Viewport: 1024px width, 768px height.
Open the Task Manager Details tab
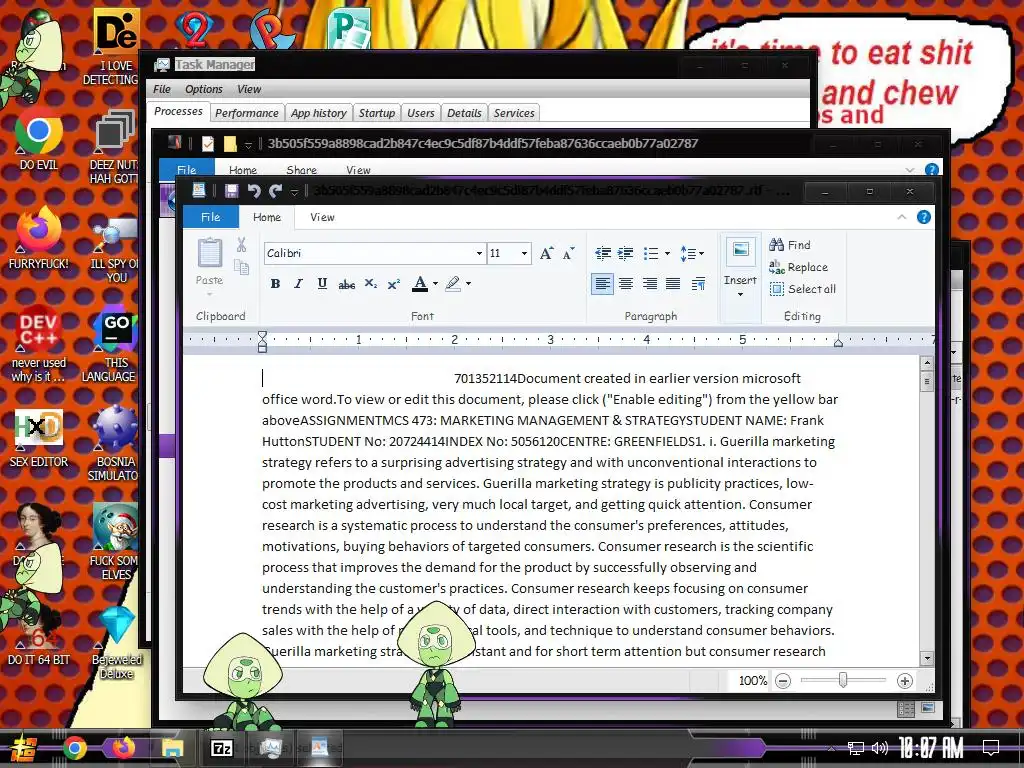pyautogui.click(x=464, y=113)
